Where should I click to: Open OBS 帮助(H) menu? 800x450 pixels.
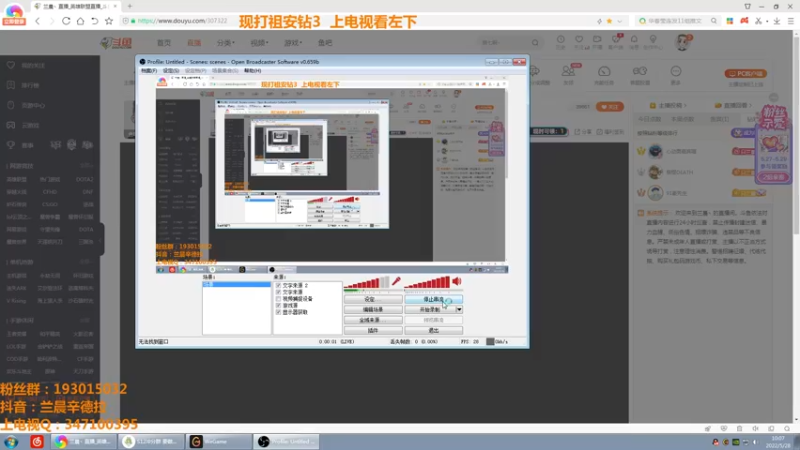[x=253, y=70]
